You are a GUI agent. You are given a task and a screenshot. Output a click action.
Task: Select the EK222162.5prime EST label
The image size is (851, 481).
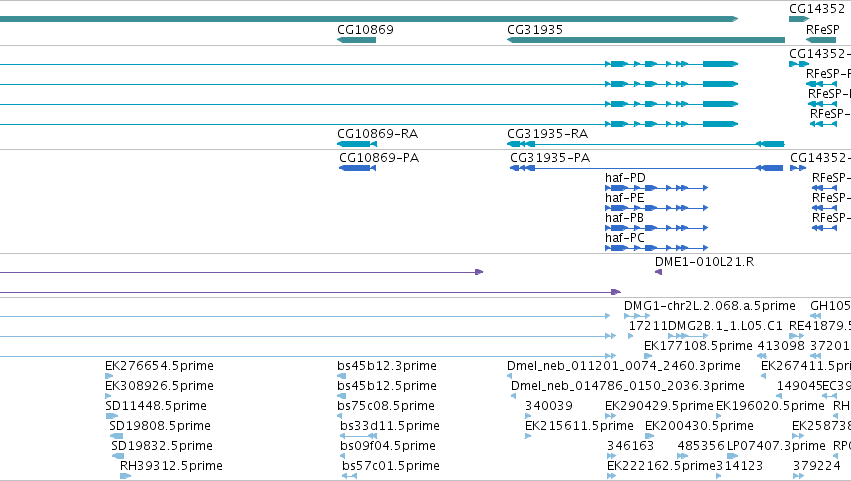661,466
